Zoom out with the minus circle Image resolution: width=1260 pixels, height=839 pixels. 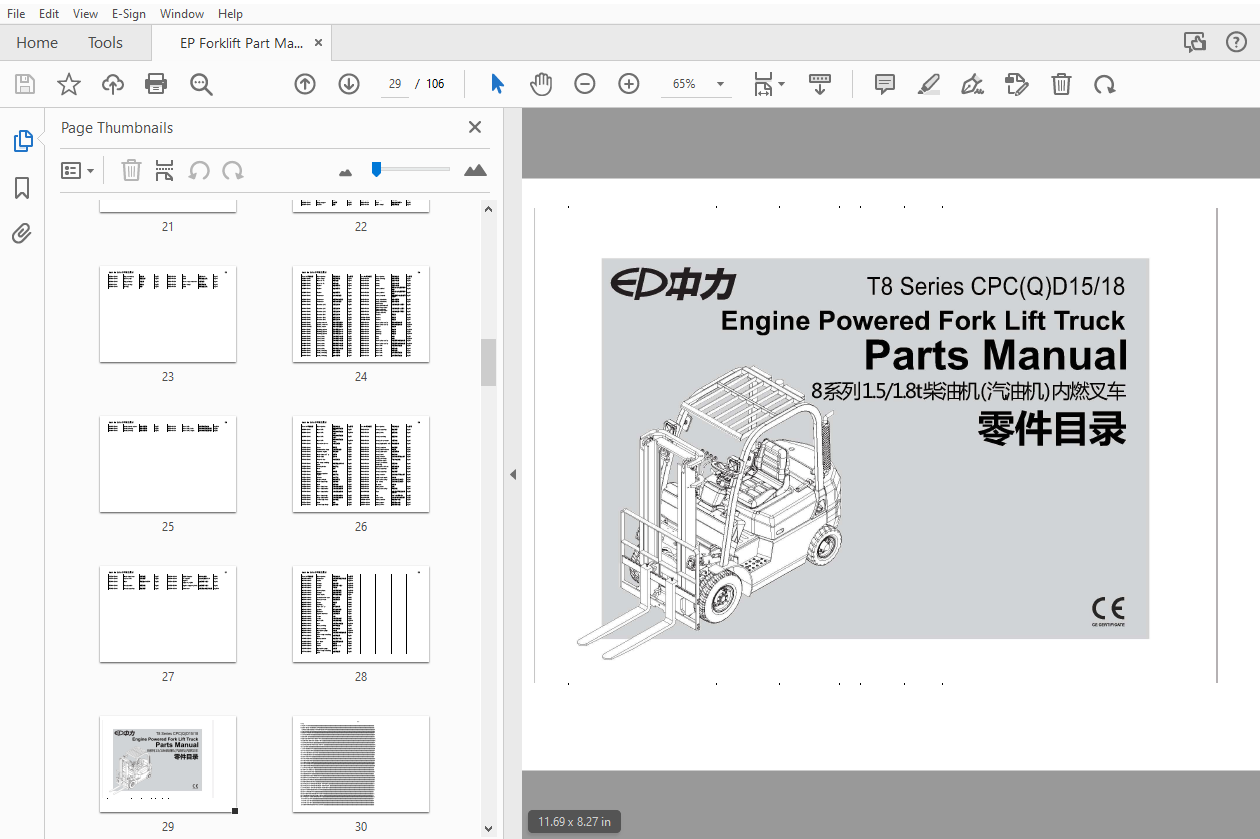coord(585,84)
